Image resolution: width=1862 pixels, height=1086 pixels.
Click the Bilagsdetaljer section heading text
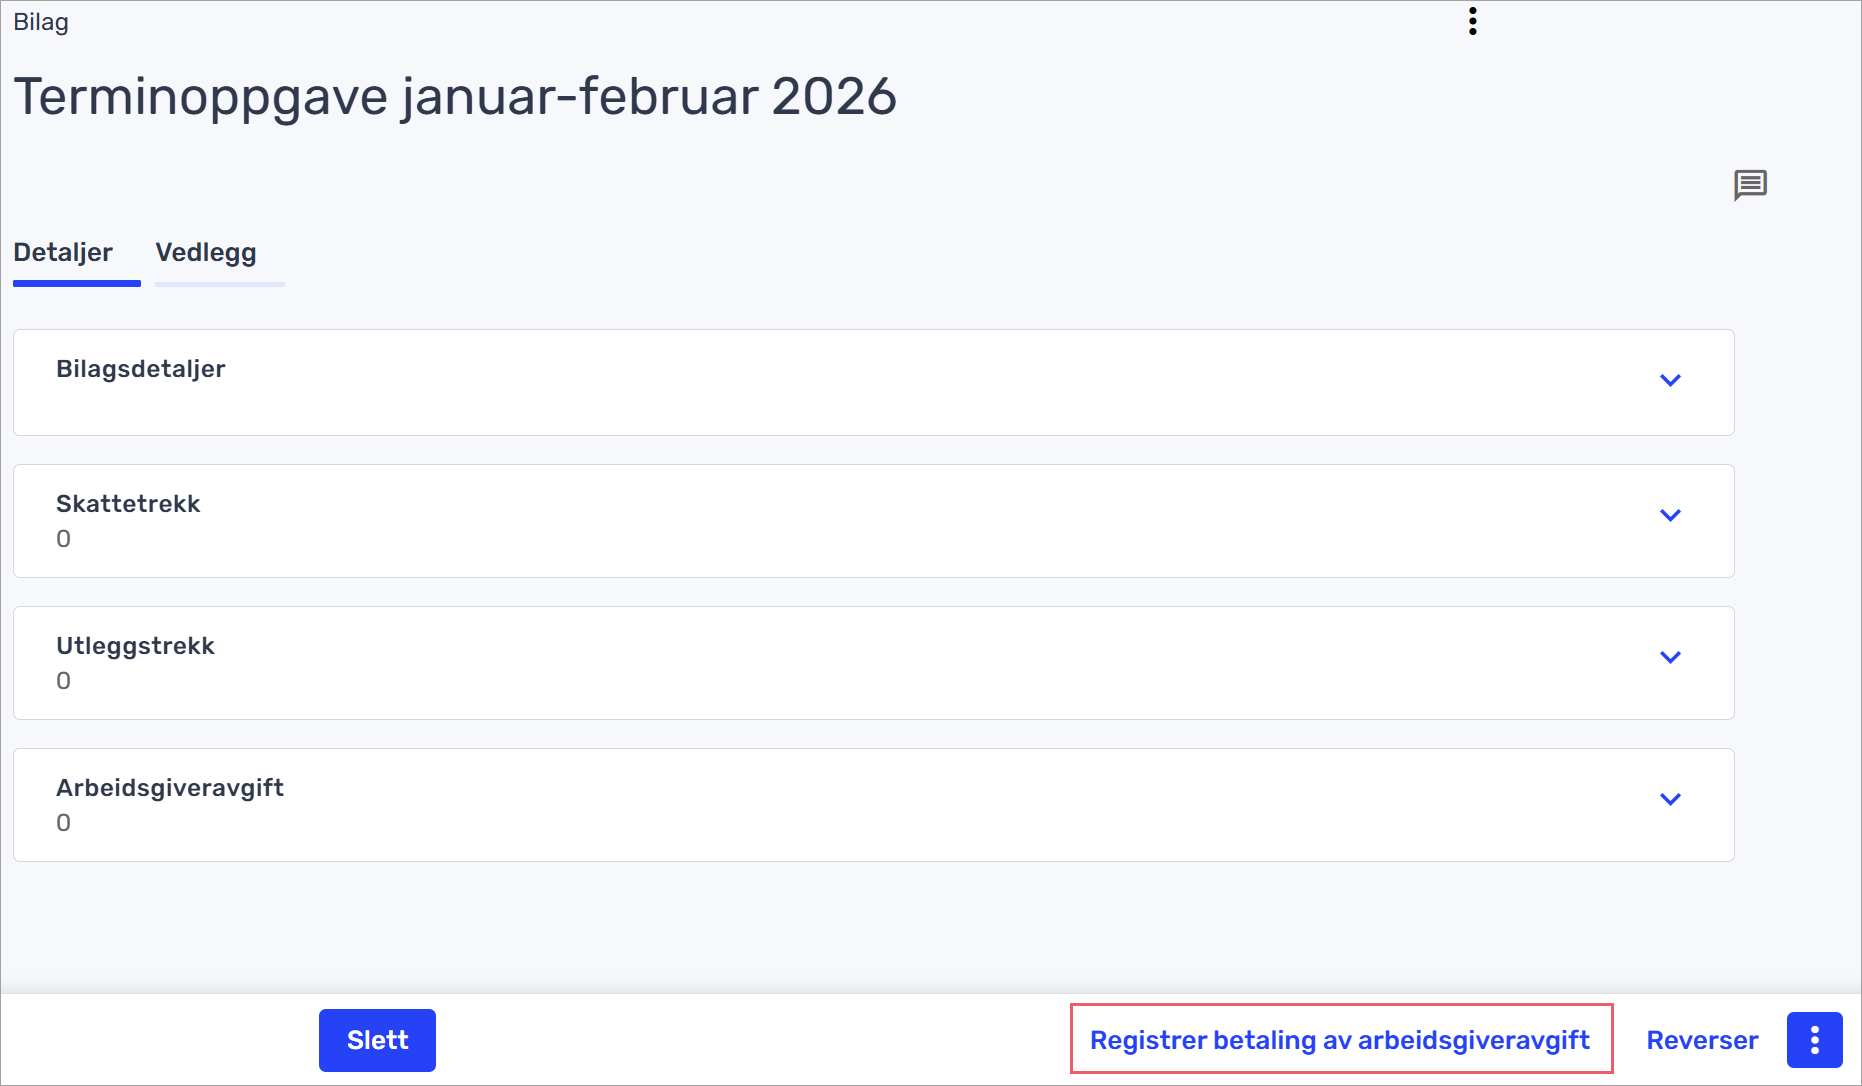141,369
